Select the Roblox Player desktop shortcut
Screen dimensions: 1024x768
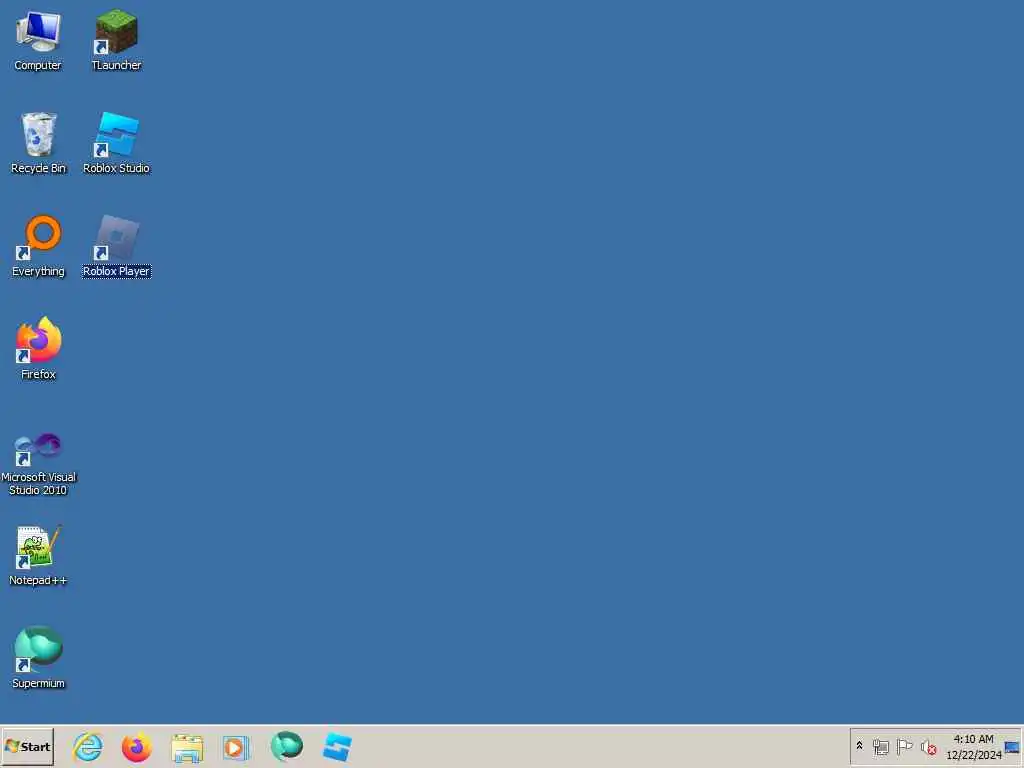pos(116,246)
